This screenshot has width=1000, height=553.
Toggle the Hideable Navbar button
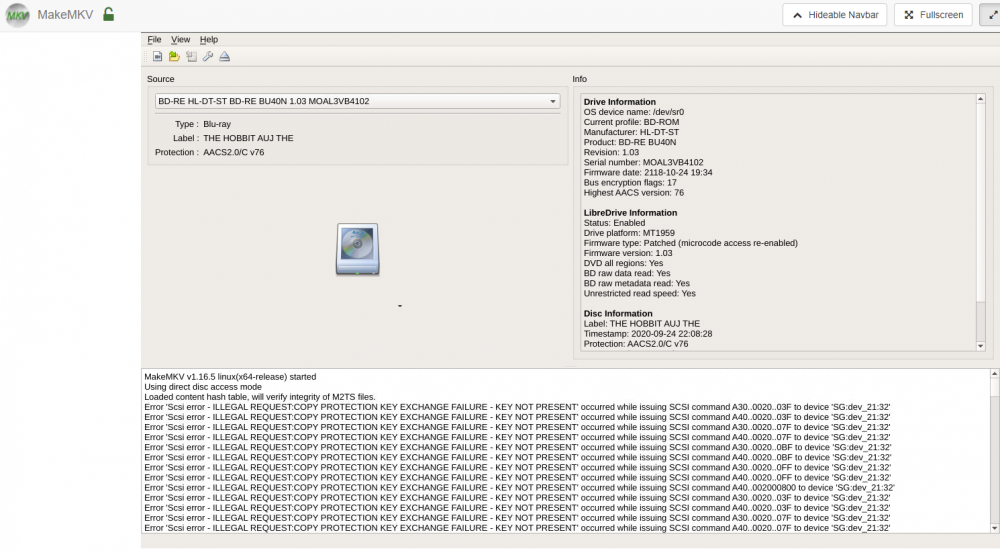(x=835, y=15)
